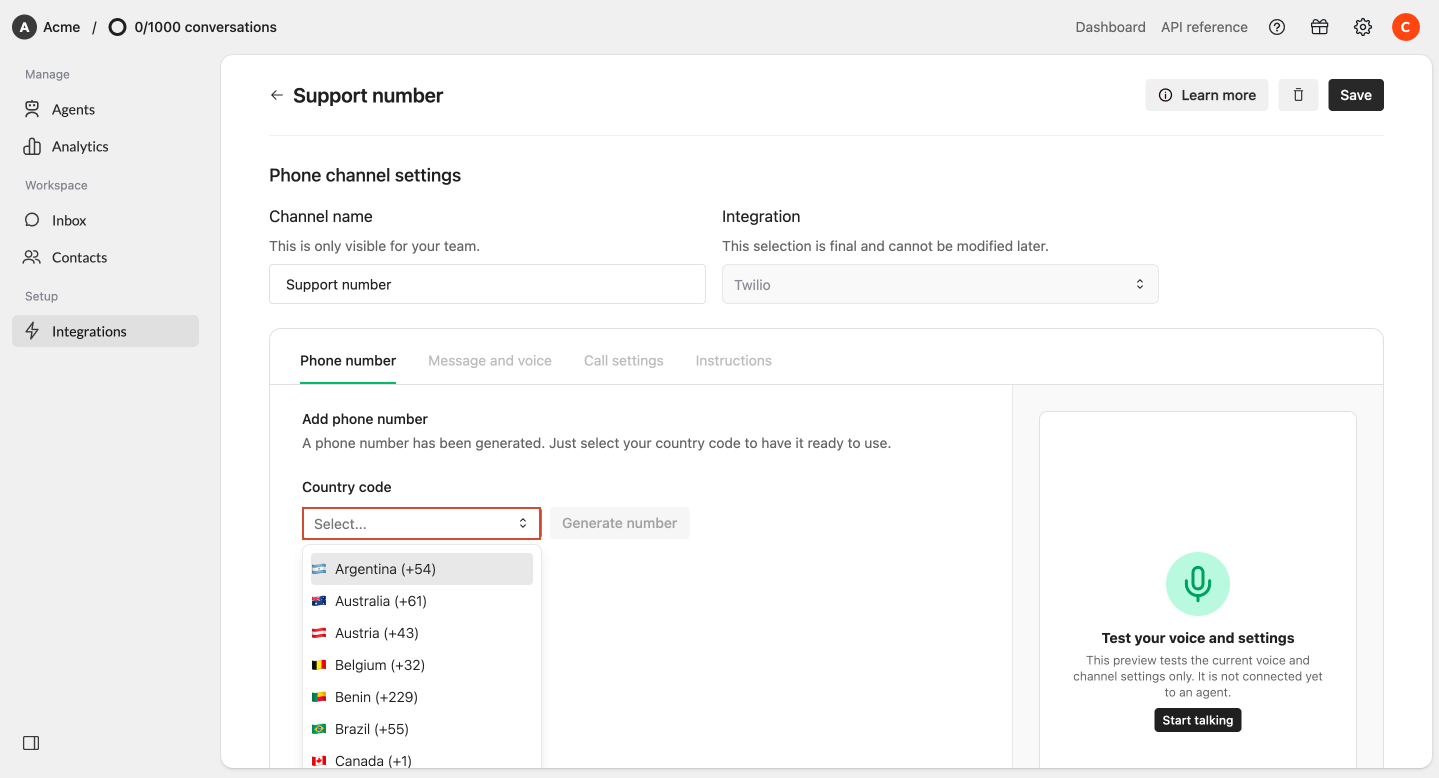
Task: Open the settings gear icon
Action: [1363, 27]
